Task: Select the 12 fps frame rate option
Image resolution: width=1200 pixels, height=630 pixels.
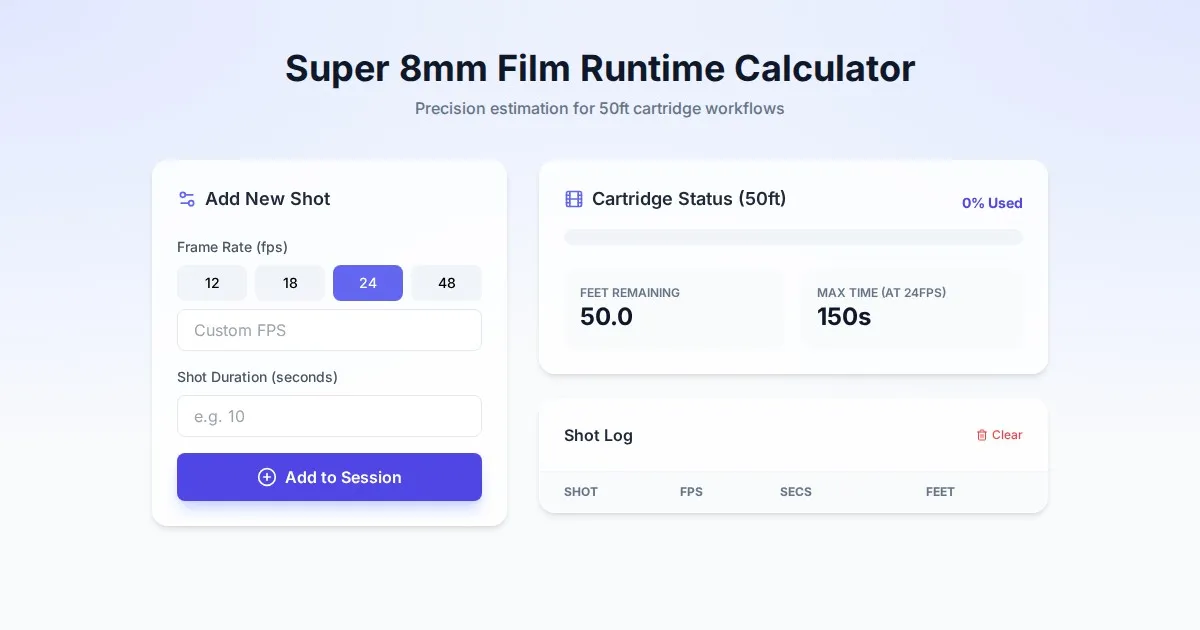Action: point(212,283)
